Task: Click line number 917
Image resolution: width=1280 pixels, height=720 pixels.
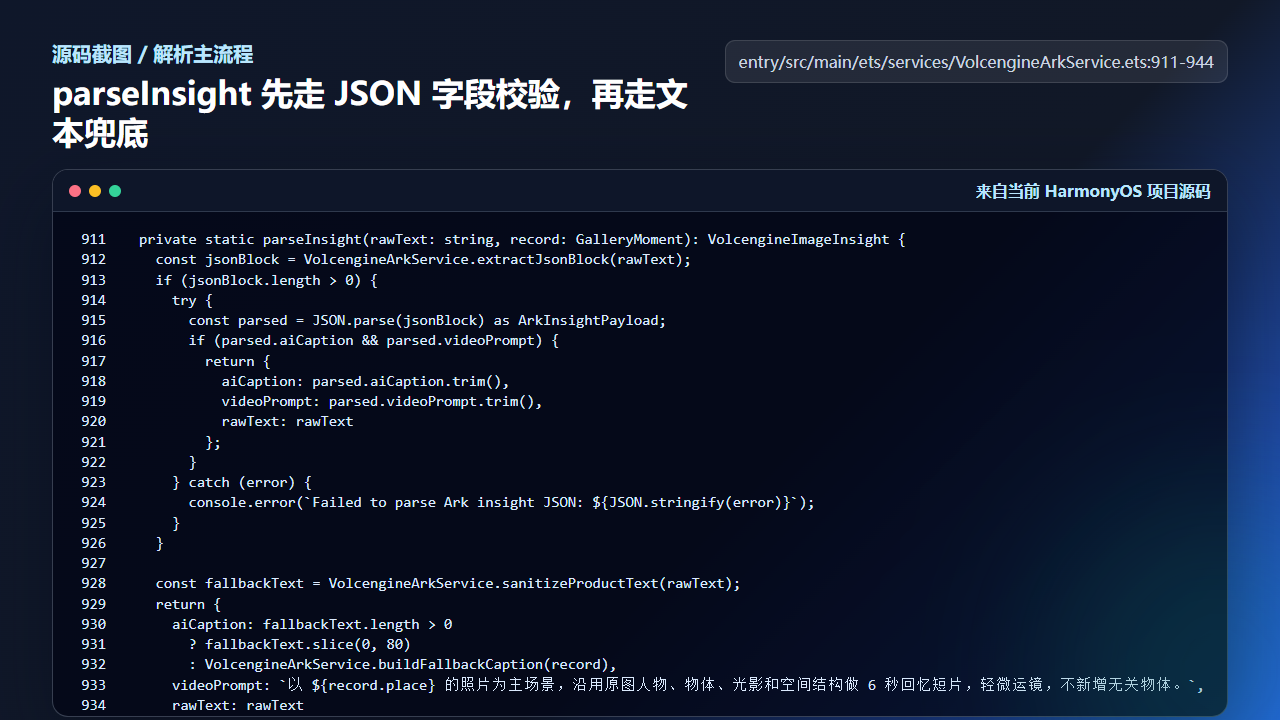Action: (94, 361)
